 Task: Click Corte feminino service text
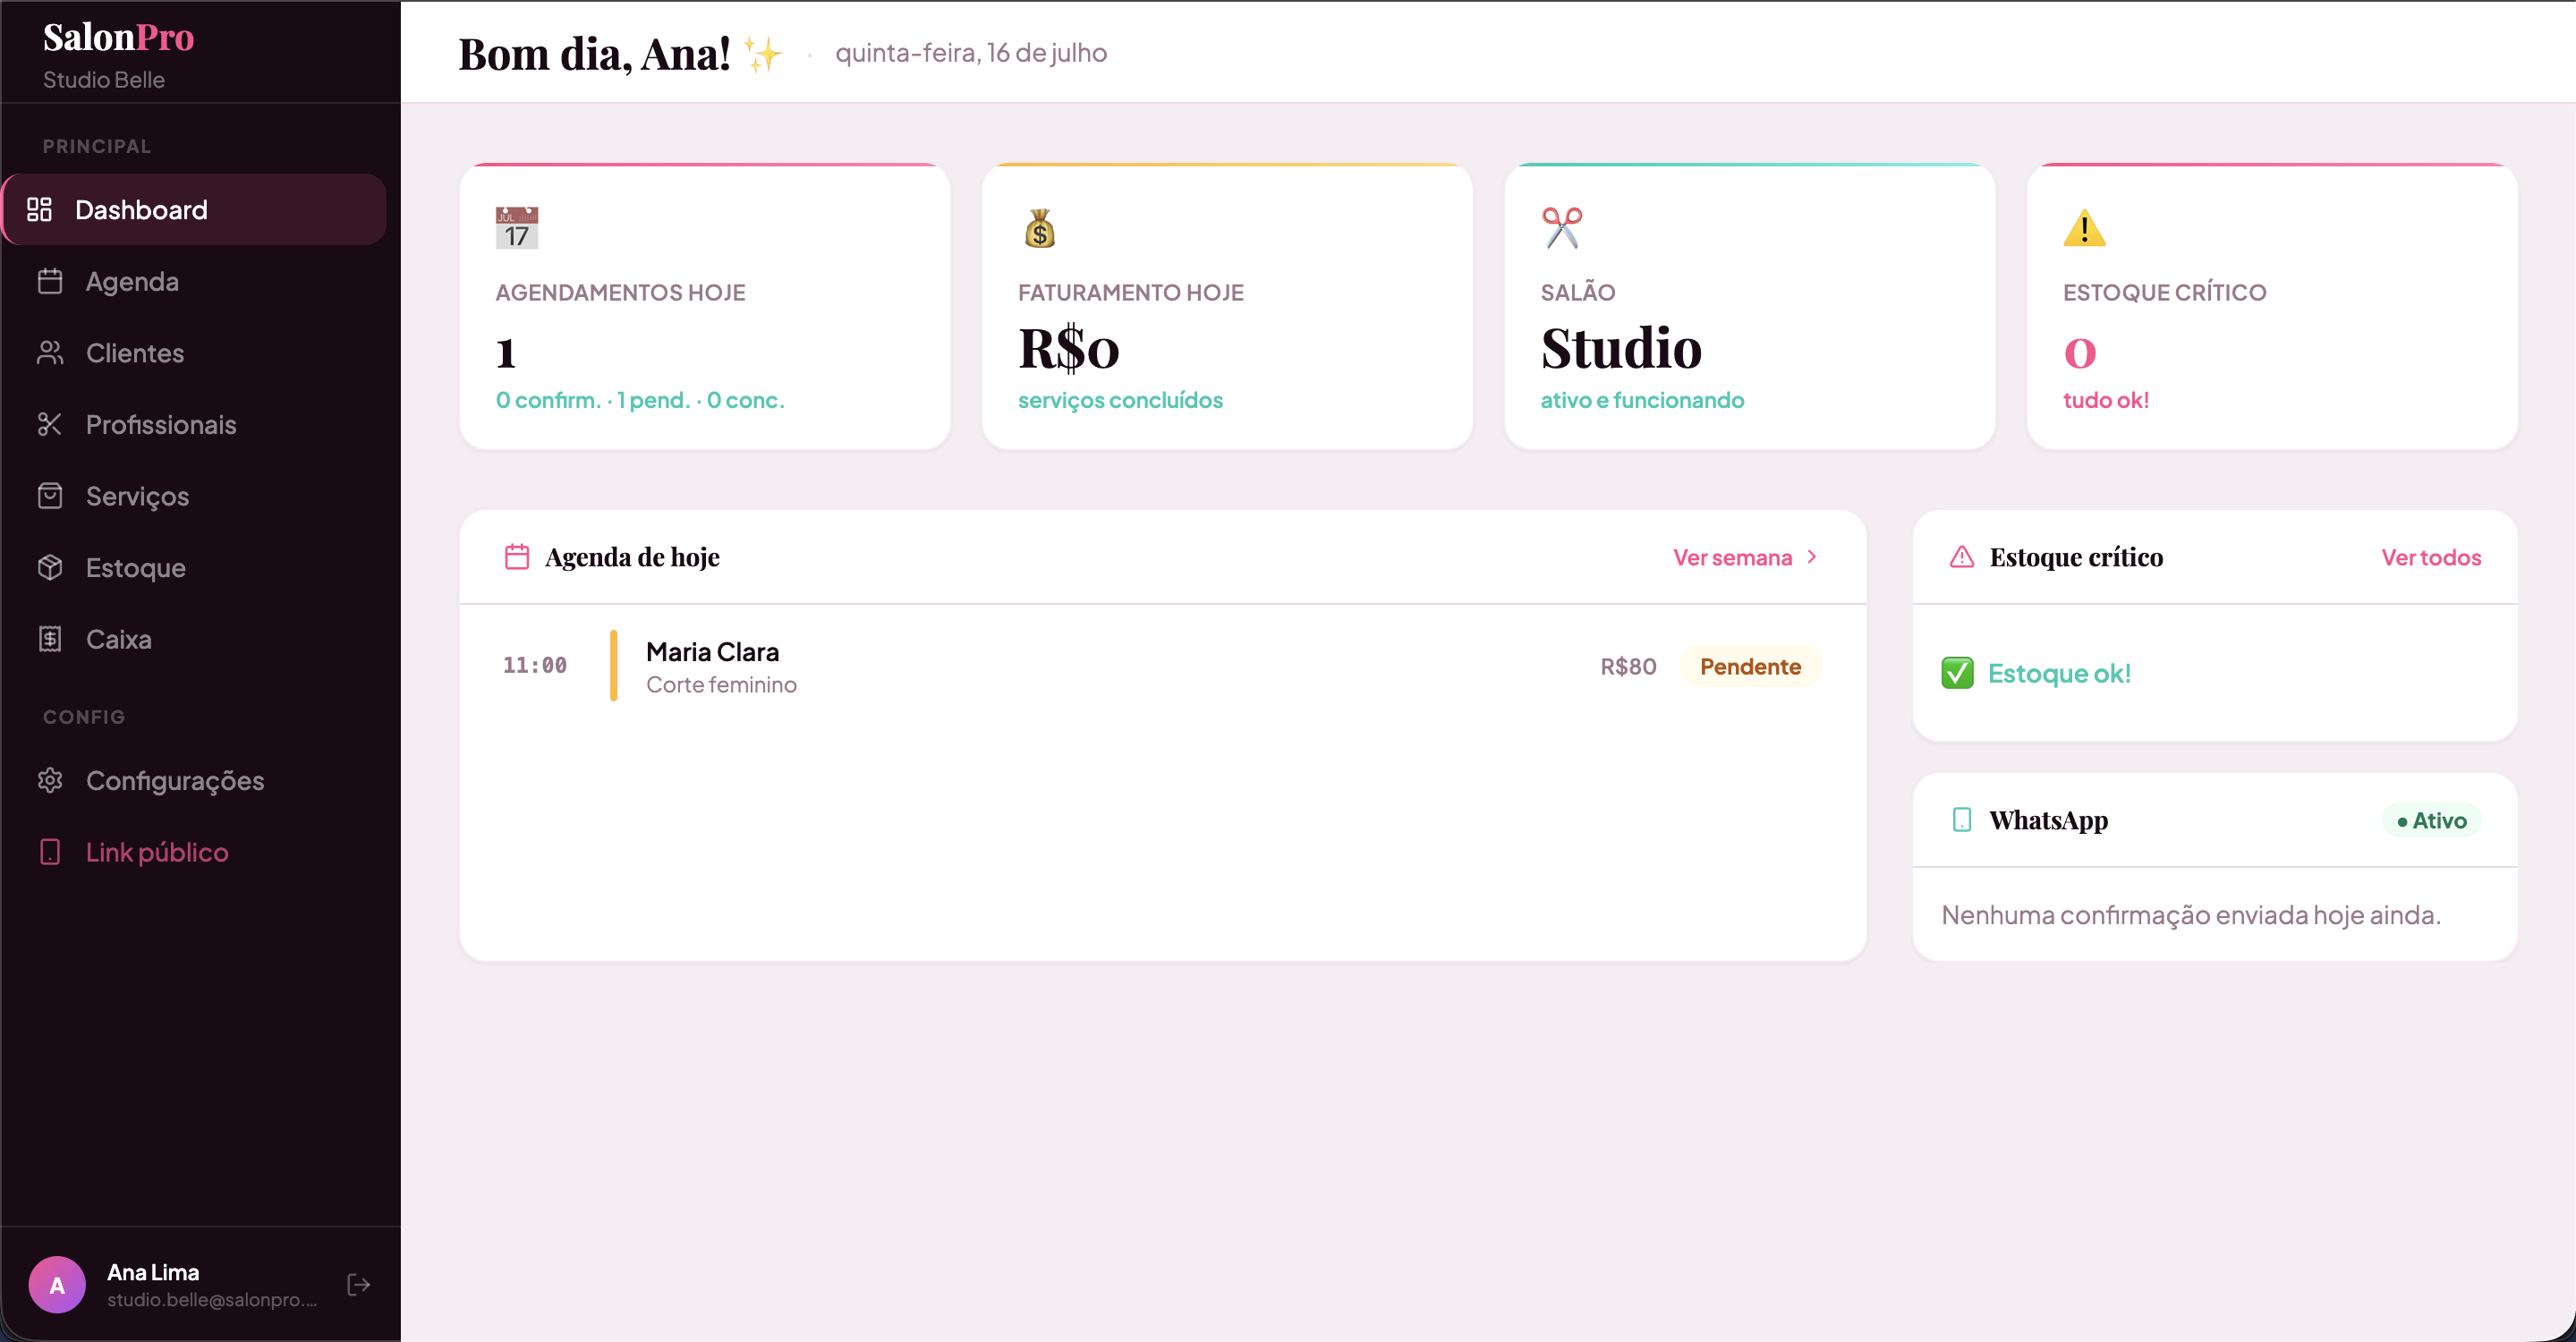point(721,684)
